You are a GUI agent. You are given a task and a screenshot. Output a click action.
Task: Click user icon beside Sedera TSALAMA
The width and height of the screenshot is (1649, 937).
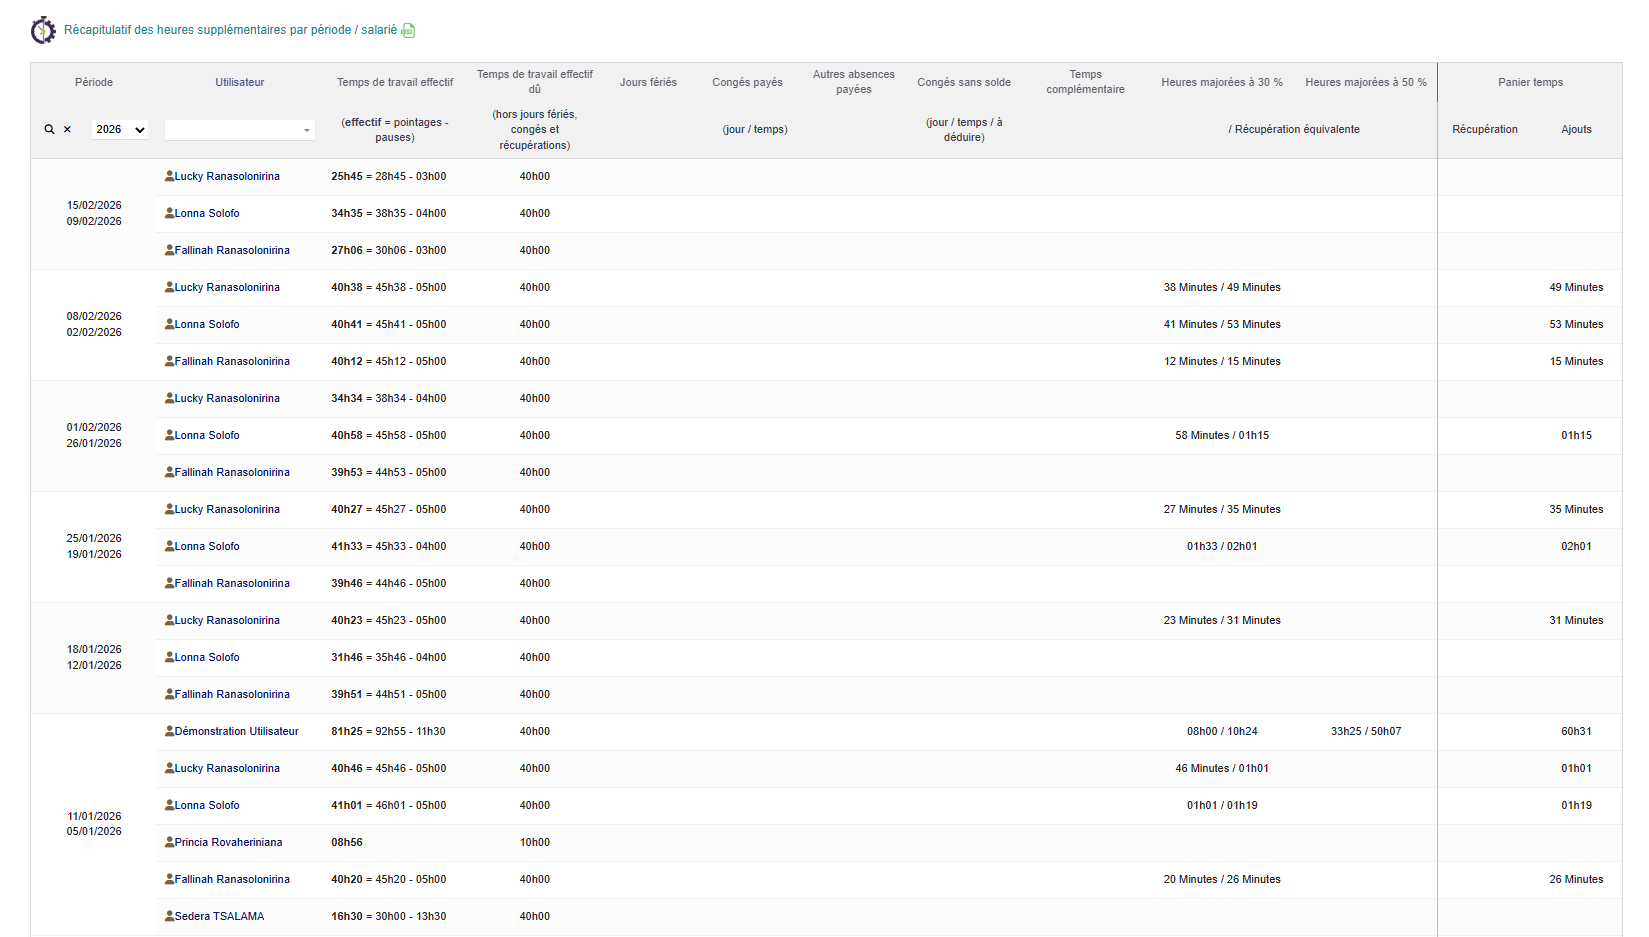click(x=169, y=916)
